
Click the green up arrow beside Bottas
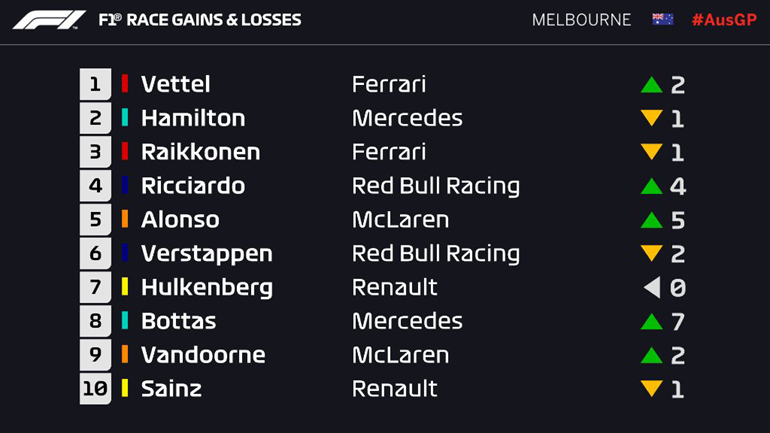click(x=652, y=322)
